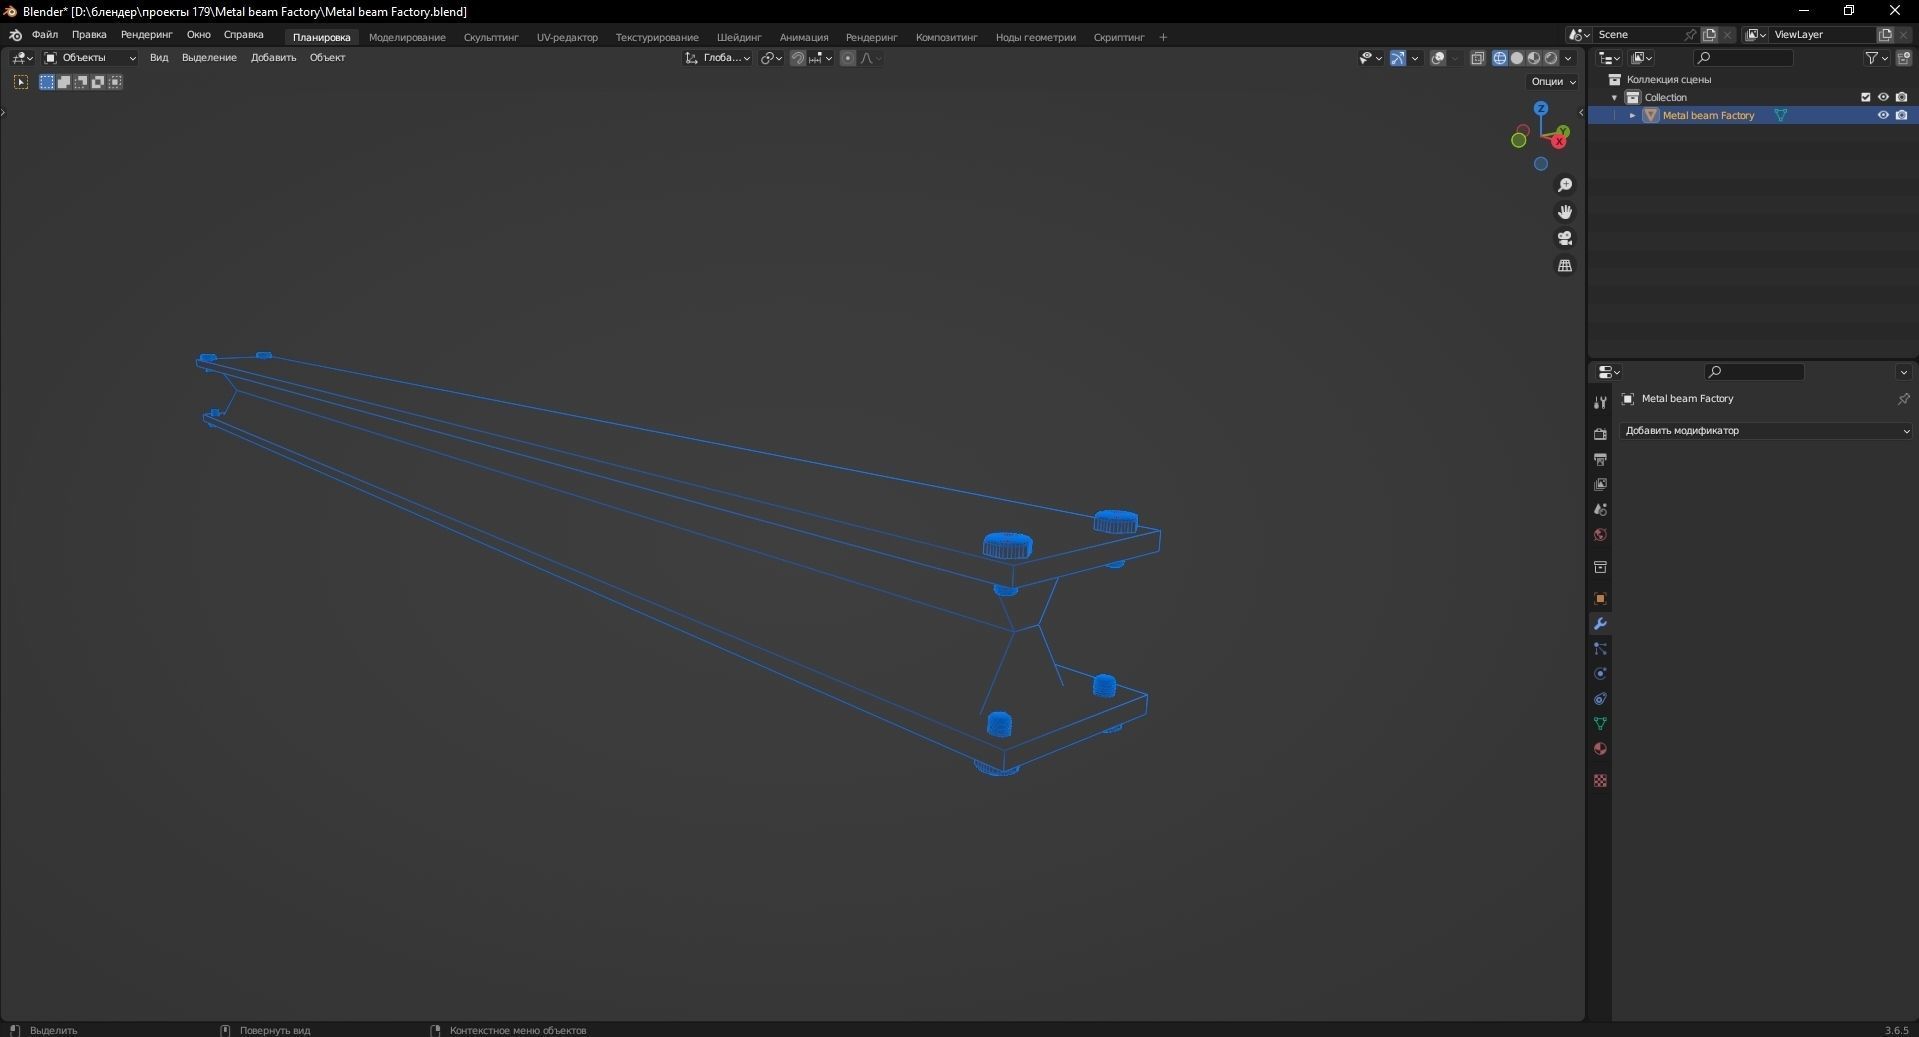Open the viewport View (Вид) menu
Screen dimensions: 1919x1037
[159, 58]
